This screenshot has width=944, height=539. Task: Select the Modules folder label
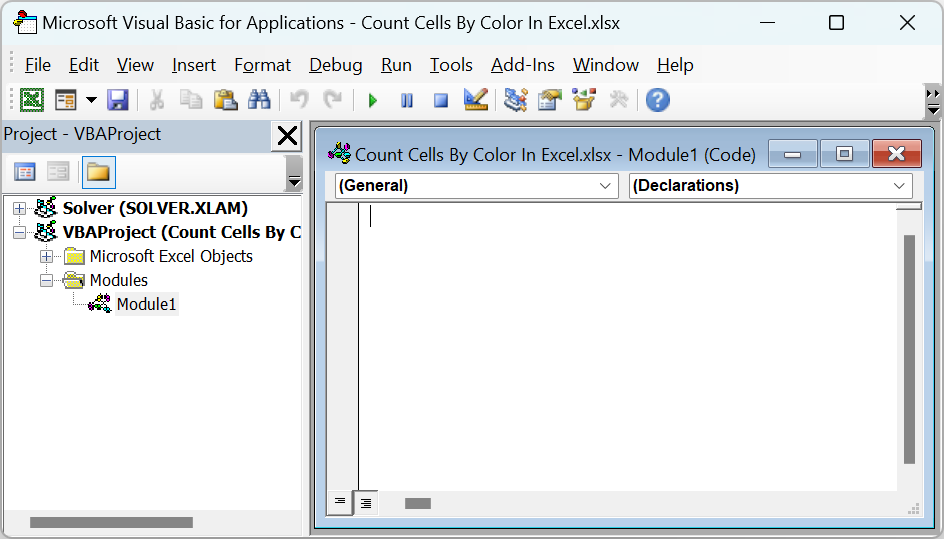119,281
